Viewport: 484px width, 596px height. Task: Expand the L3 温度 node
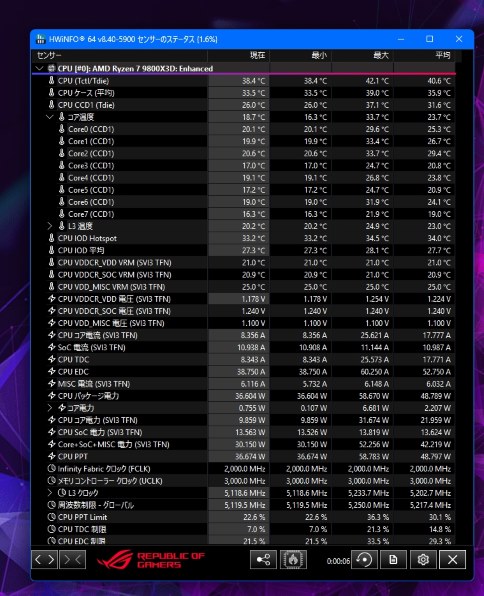pos(49,226)
